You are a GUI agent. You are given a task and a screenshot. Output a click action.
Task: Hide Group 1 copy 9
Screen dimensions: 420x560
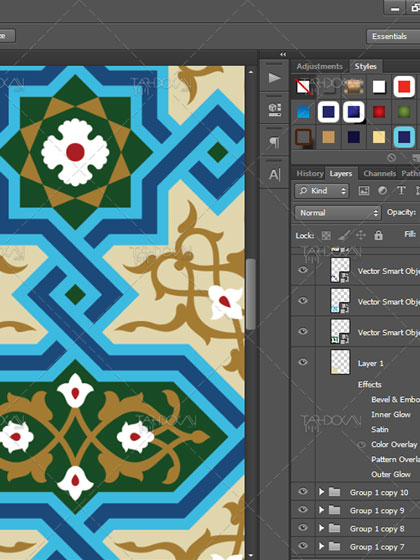point(303,510)
